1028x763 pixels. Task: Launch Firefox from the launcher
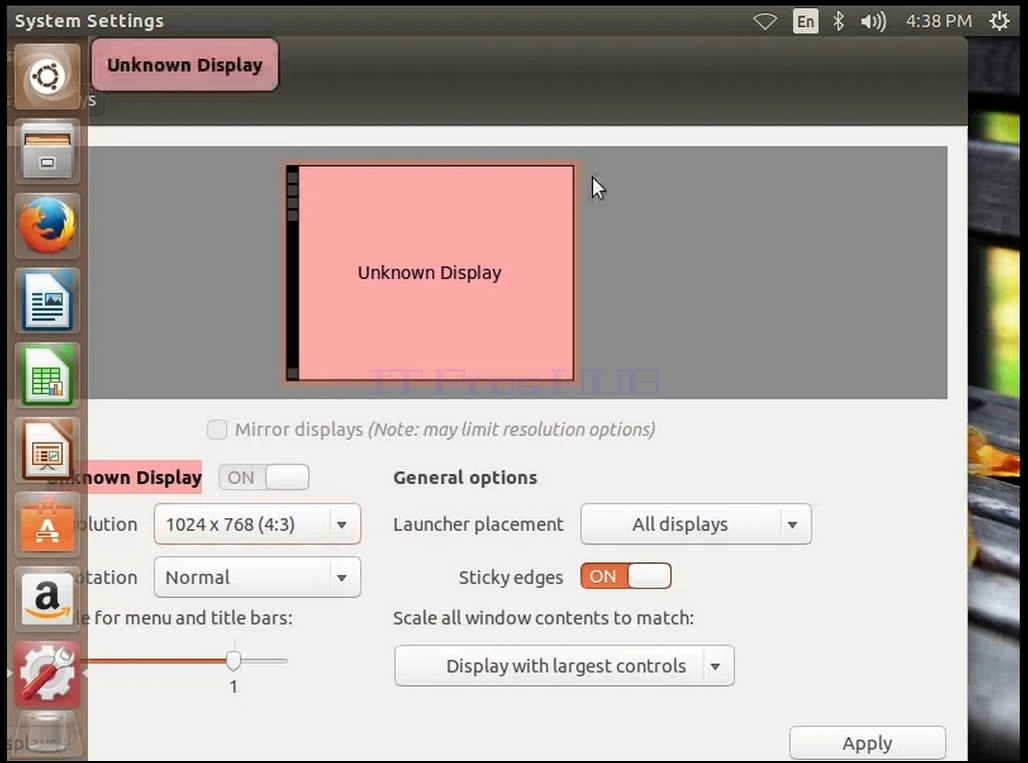point(47,226)
